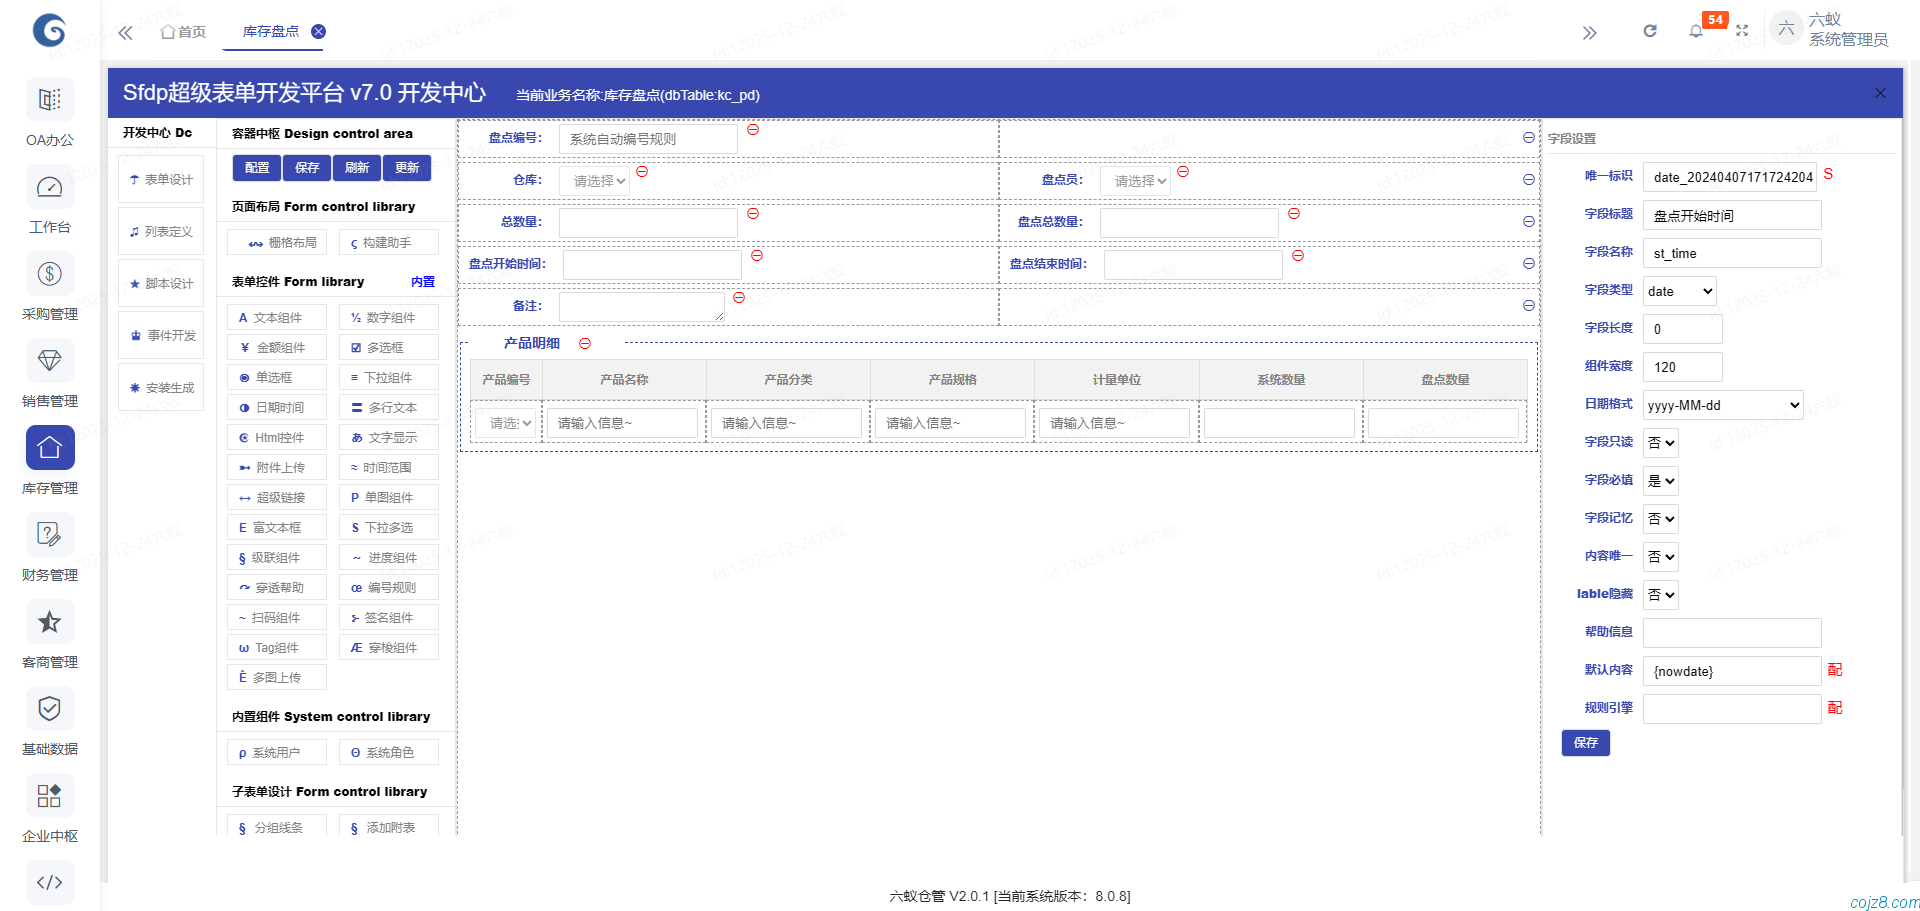Expand the 日期格式 dropdown
Viewport: 1920px width, 911px height.
pyautogui.click(x=1723, y=405)
